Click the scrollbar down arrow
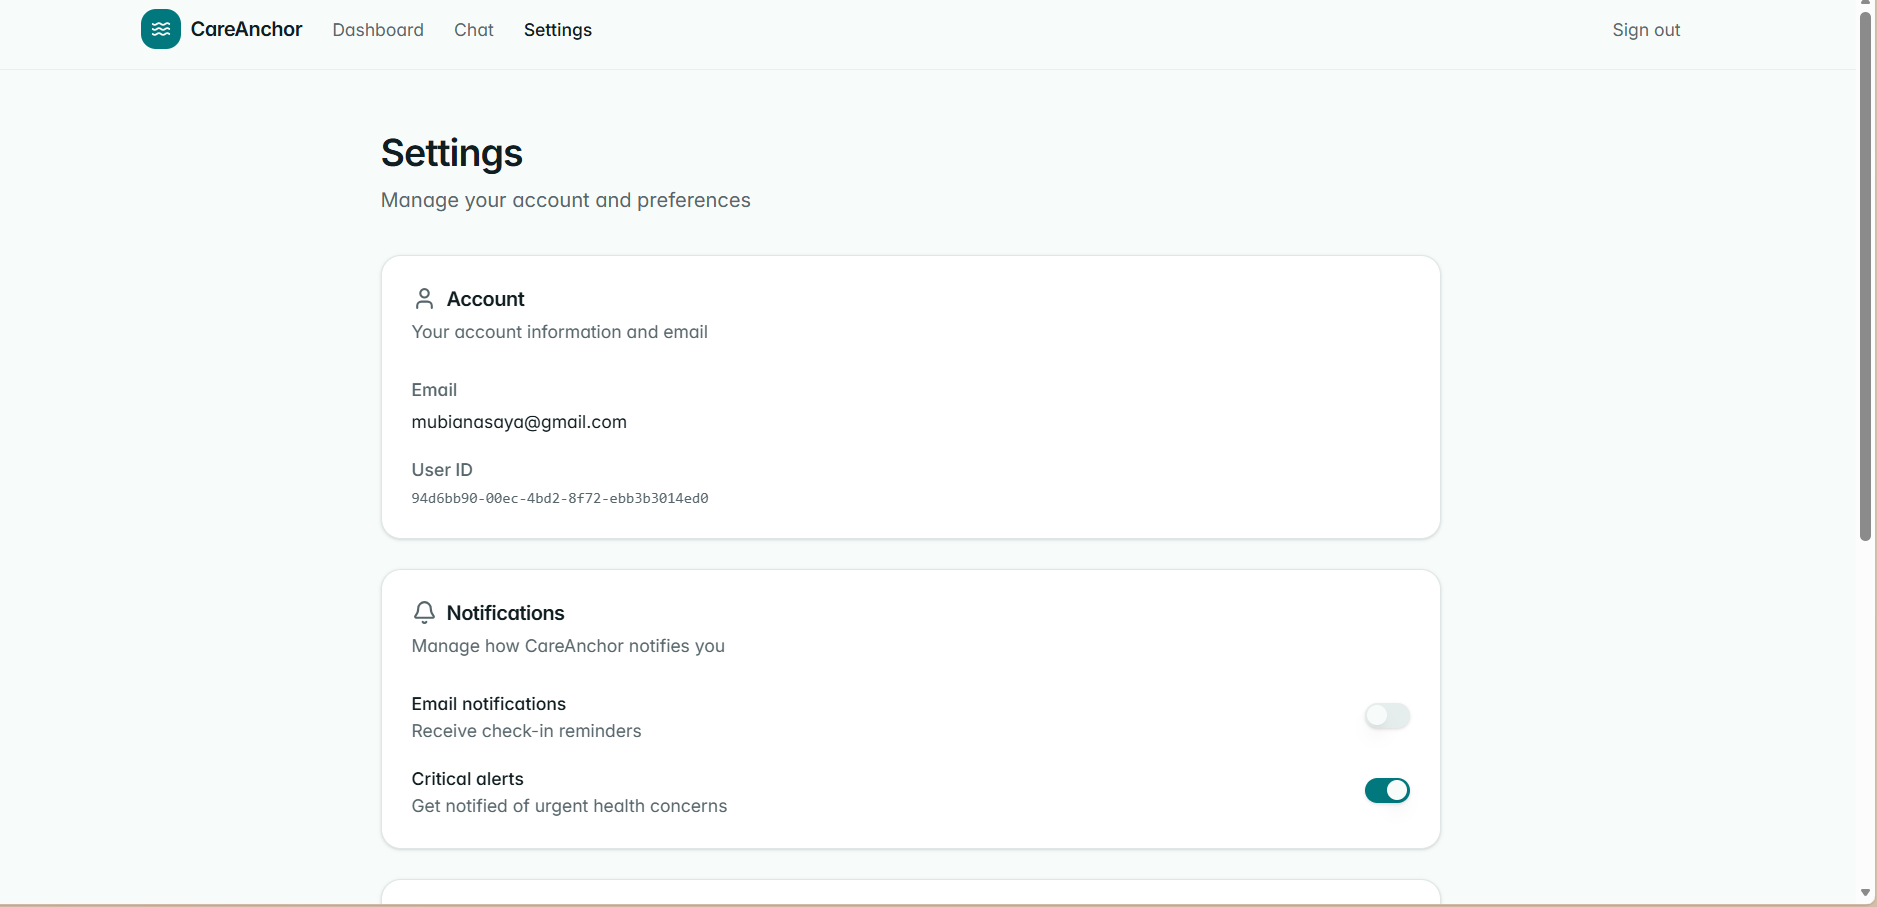Screen dimensions: 1877x907 pyautogui.click(x=1865, y=893)
